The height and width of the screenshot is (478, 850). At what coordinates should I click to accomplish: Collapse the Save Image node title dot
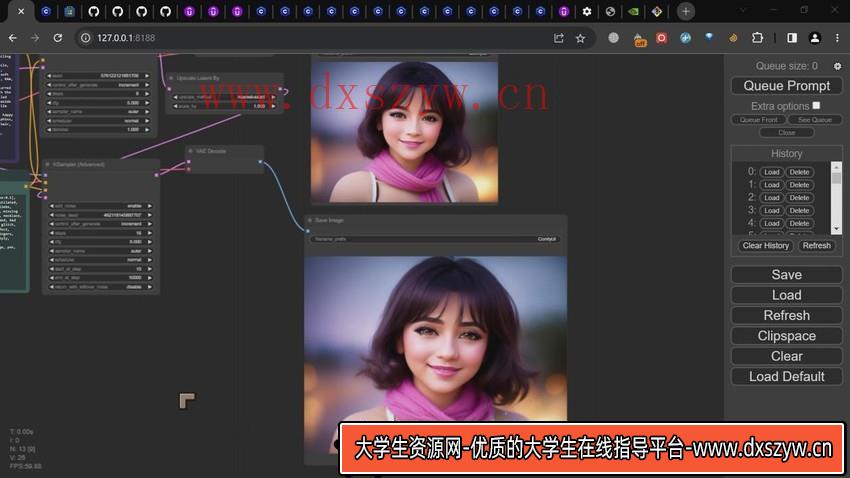(310, 221)
